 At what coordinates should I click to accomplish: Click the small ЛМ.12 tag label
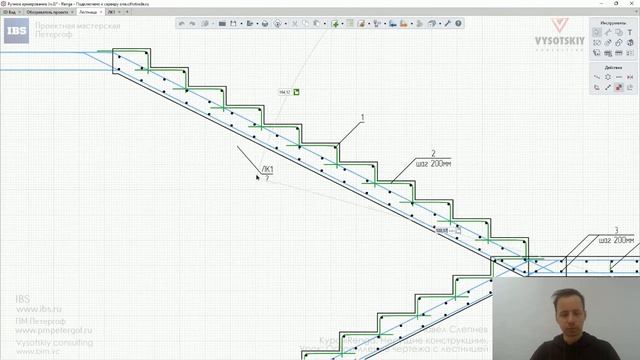pyautogui.click(x=284, y=92)
